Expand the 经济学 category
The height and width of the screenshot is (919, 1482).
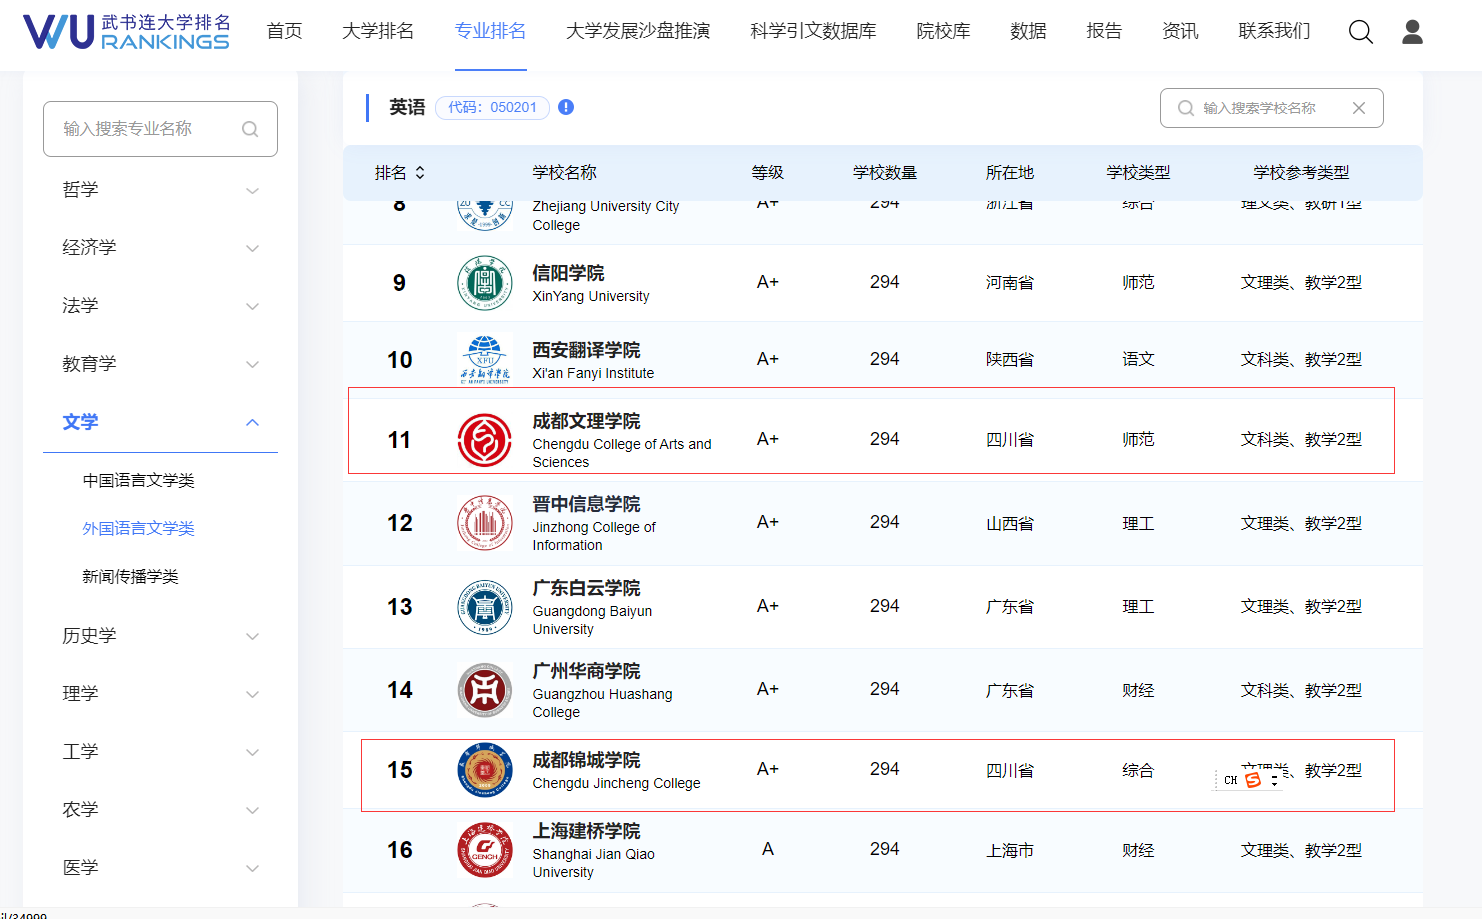point(252,248)
